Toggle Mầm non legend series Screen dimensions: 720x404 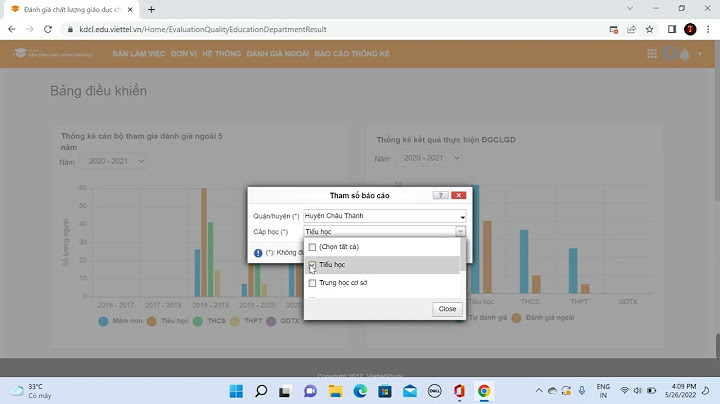[121, 321]
